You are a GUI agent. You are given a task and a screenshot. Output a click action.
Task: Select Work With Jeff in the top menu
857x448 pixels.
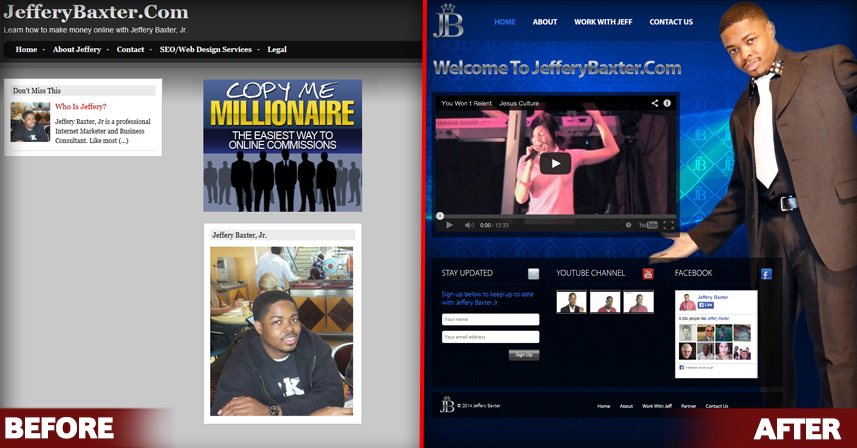[603, 22]
